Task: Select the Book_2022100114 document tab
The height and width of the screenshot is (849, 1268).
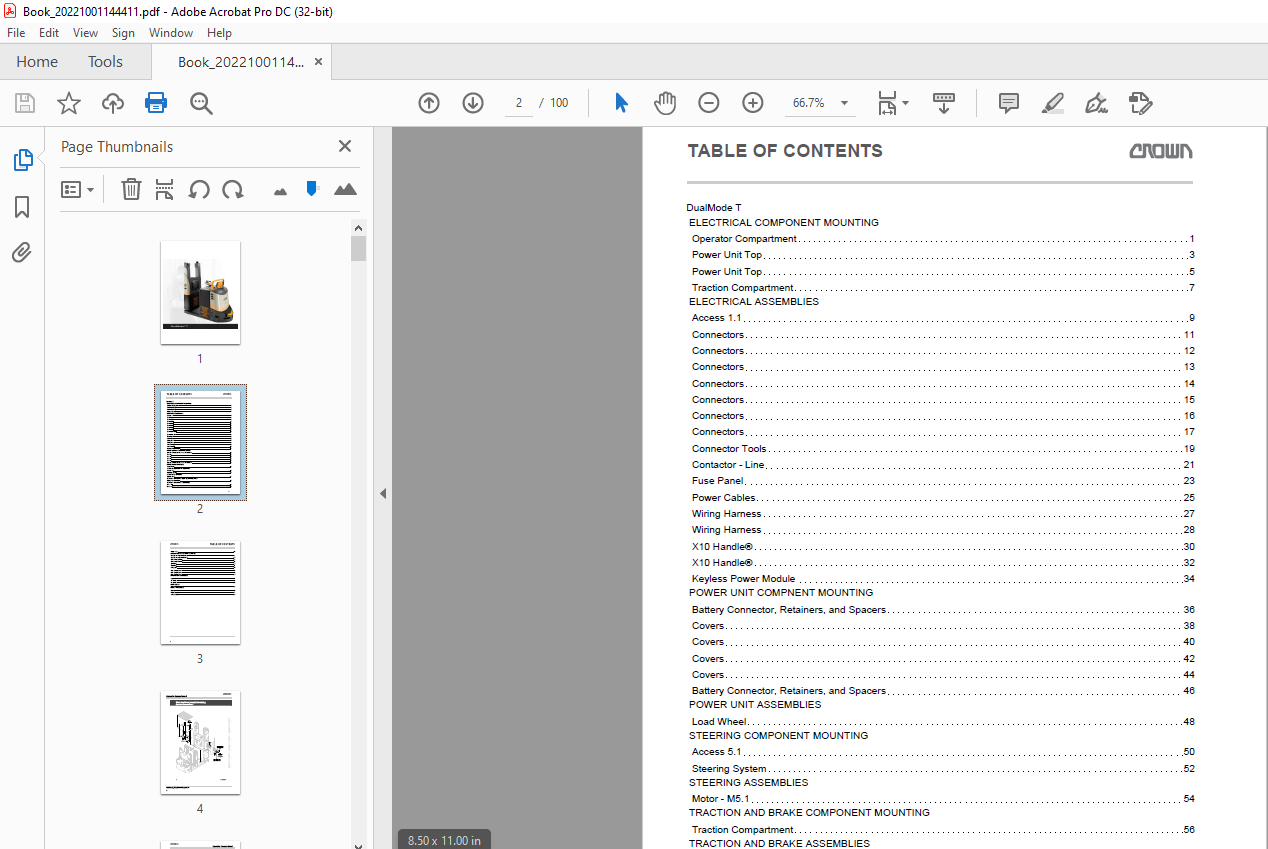Action: pos(240,62)
